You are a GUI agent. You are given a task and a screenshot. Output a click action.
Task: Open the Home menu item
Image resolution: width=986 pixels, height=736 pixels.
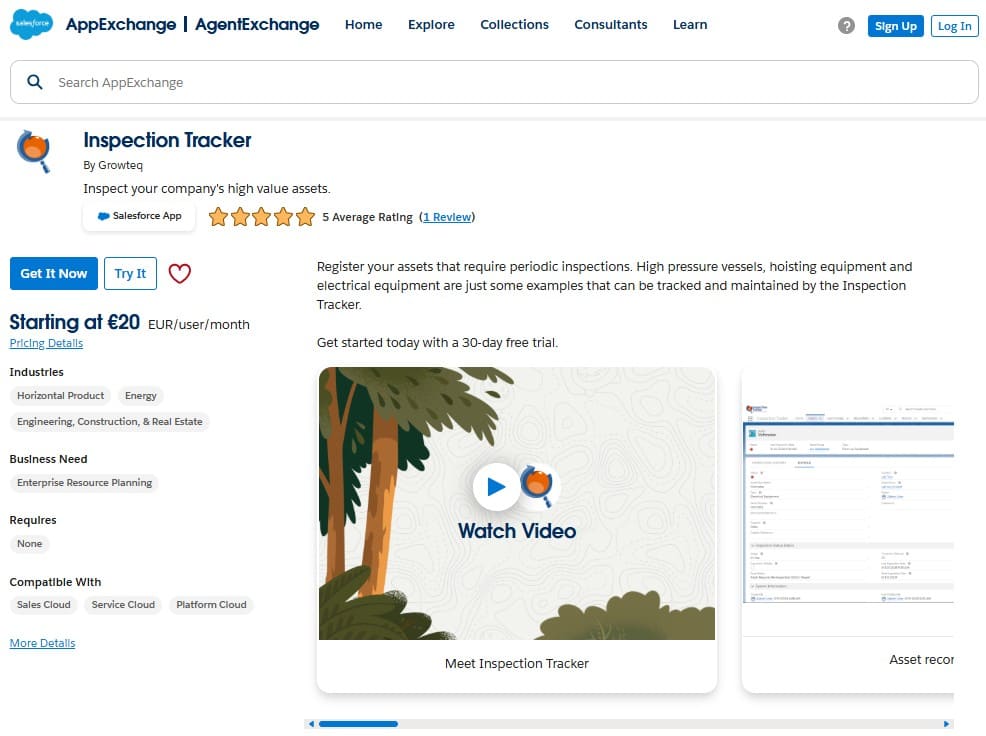[363, 25]
